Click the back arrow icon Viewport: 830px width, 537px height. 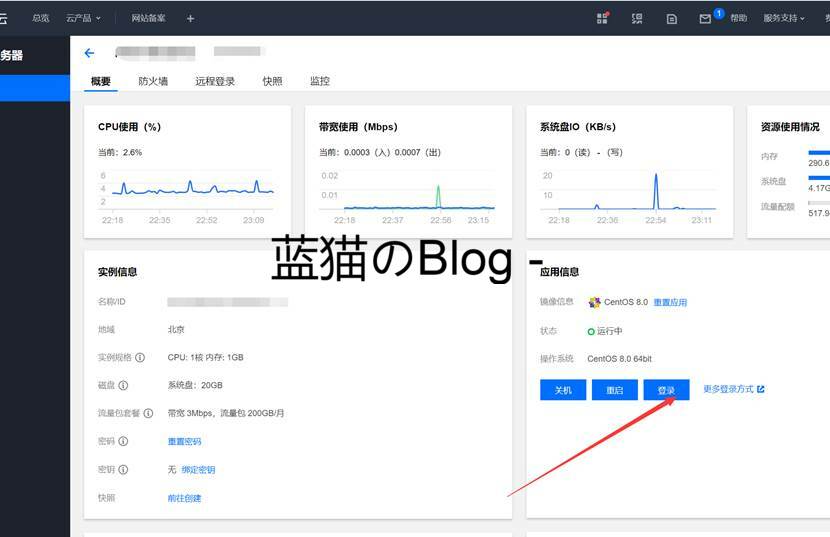click(x=89, y=53)
